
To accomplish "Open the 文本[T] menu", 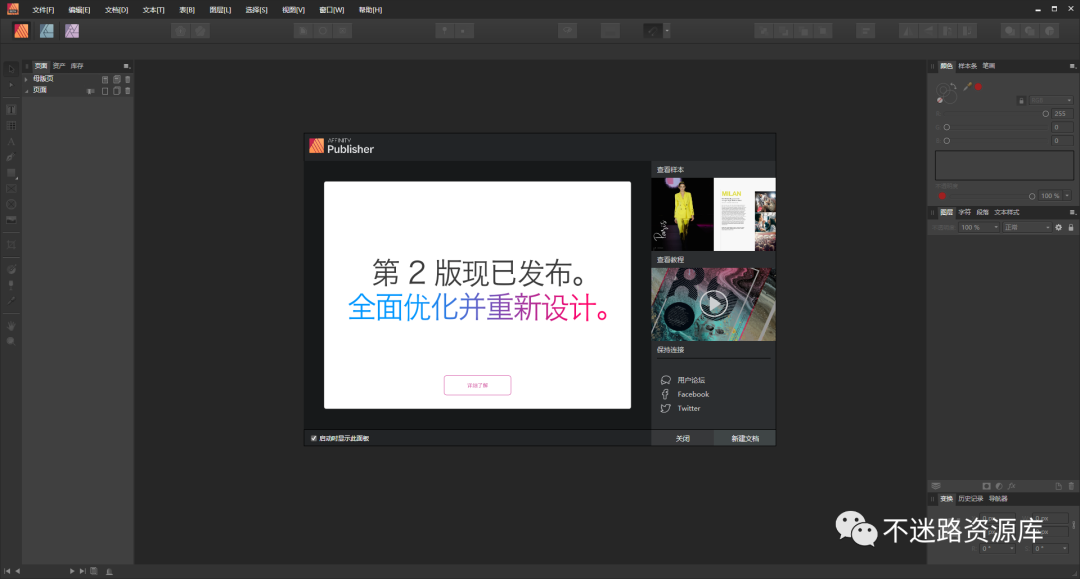I will coord(154,10).
